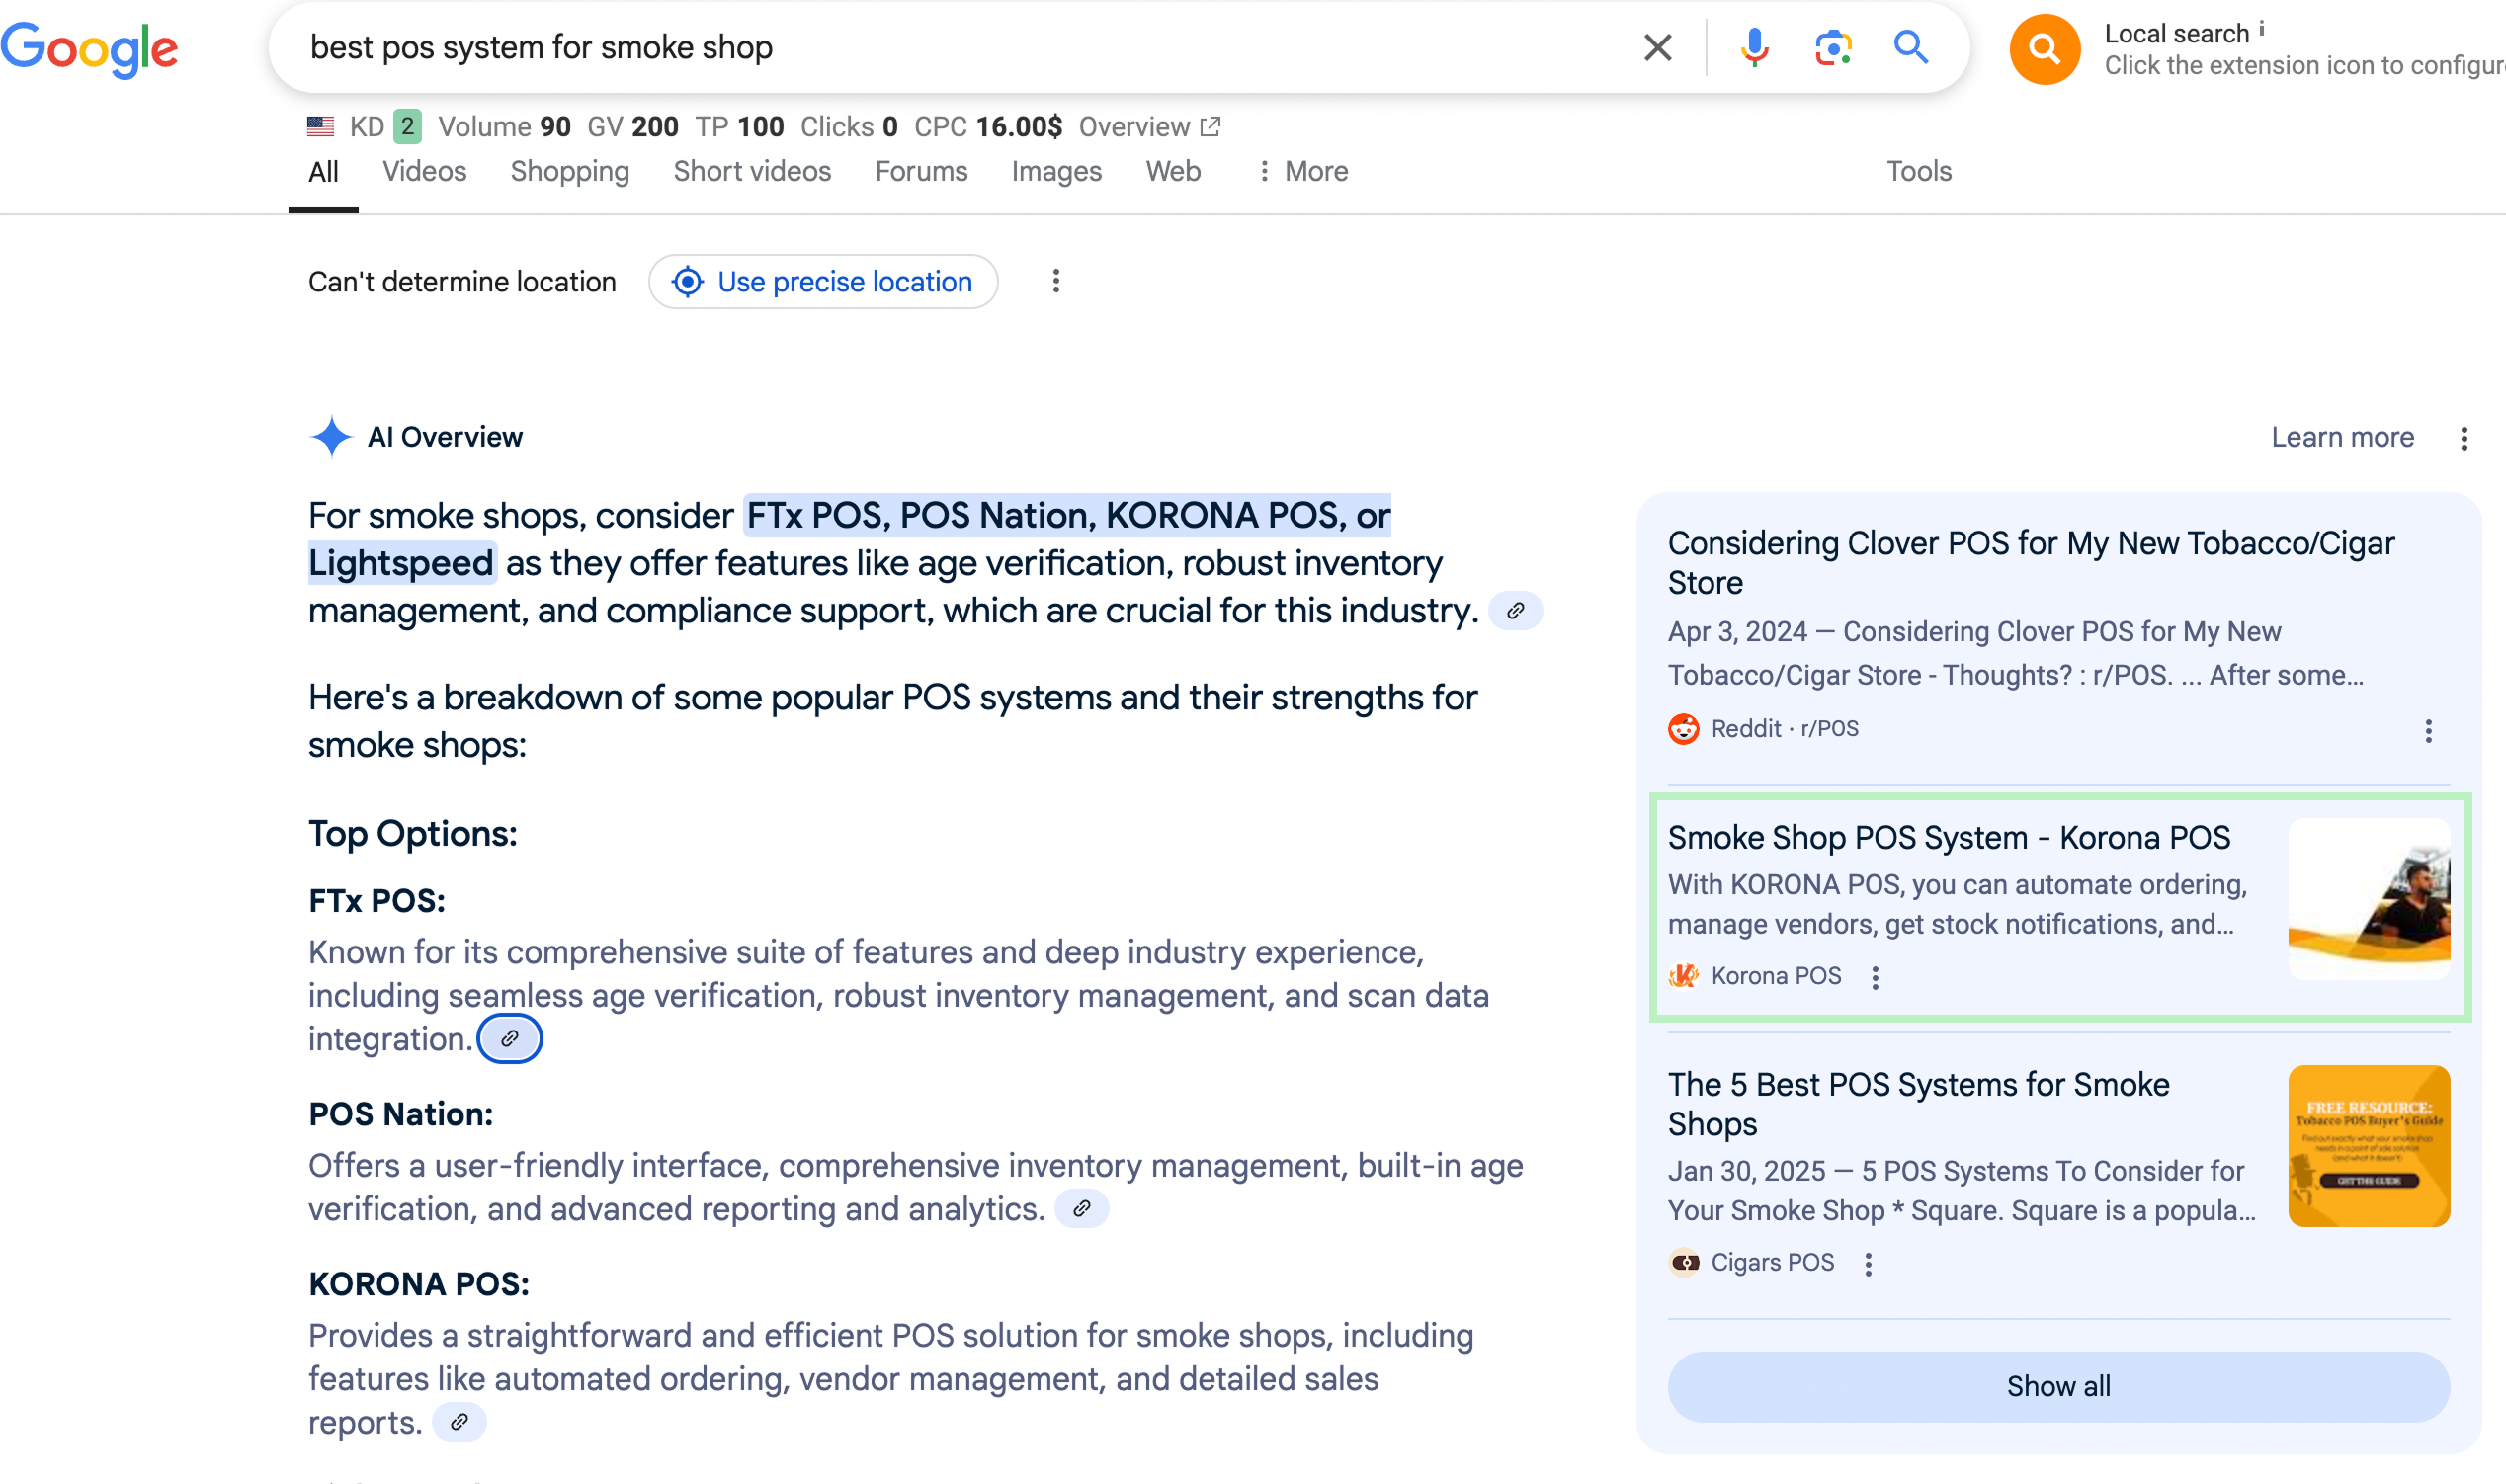The width and height of the screenshot is (2506, 1484).
Task: Open Google Lens image search icon
Action: click(1832, 47)
